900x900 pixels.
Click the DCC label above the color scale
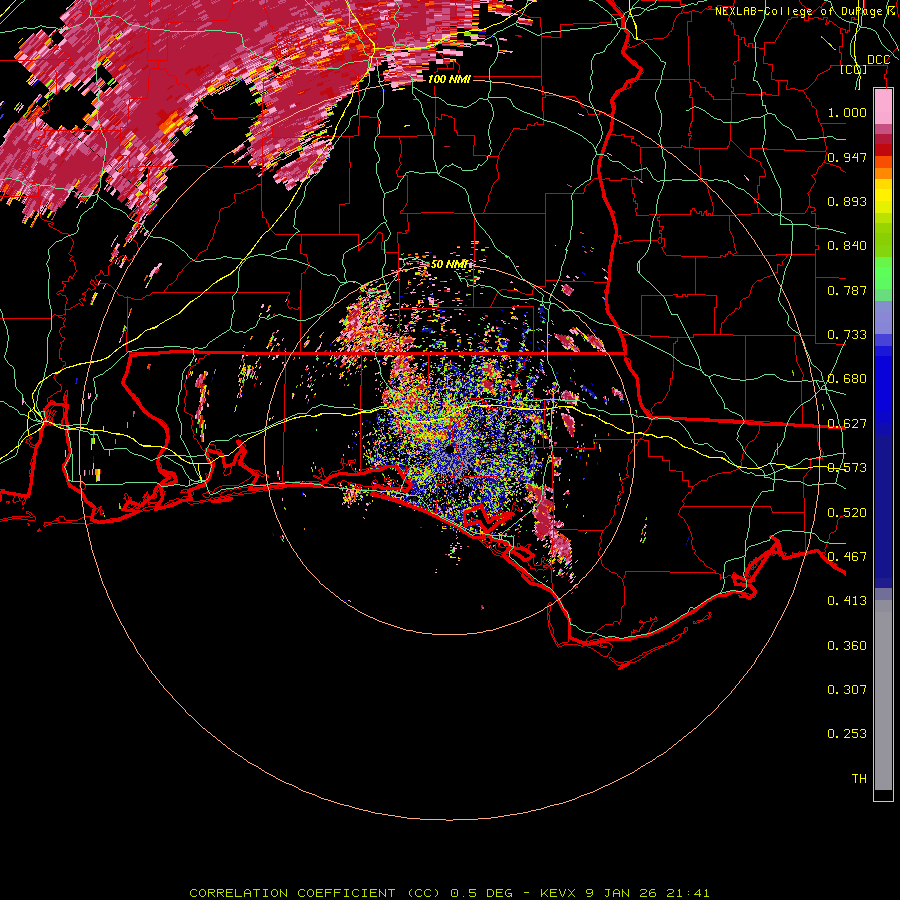tap(878, 60)
